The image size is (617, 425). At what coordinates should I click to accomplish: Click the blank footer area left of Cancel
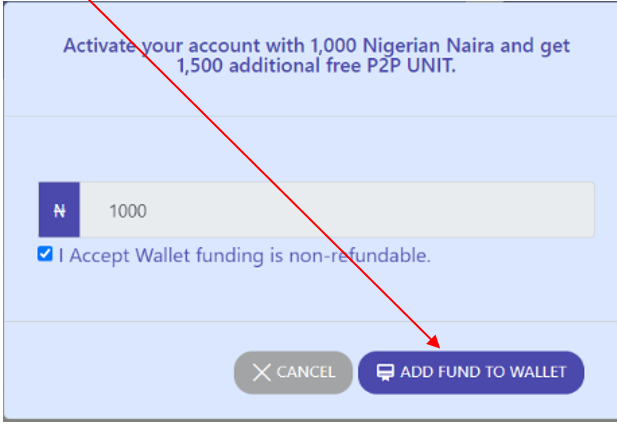(118, 372)
